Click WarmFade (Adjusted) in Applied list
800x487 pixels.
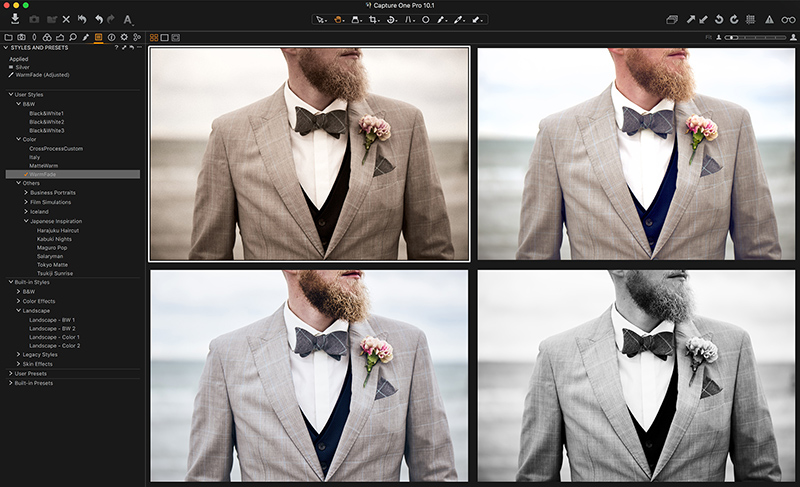(42, 74)
